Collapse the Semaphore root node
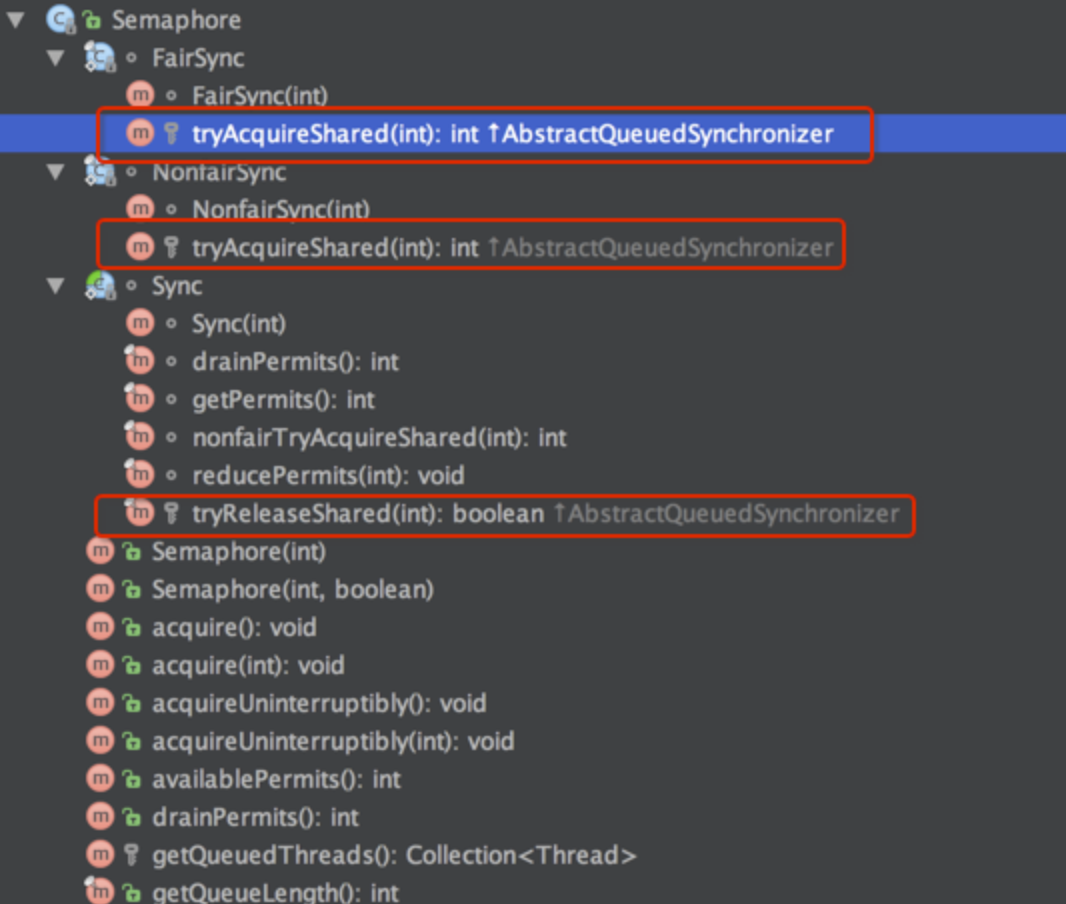This screenshot has height=904, width=1066. (x=15, y=19)
